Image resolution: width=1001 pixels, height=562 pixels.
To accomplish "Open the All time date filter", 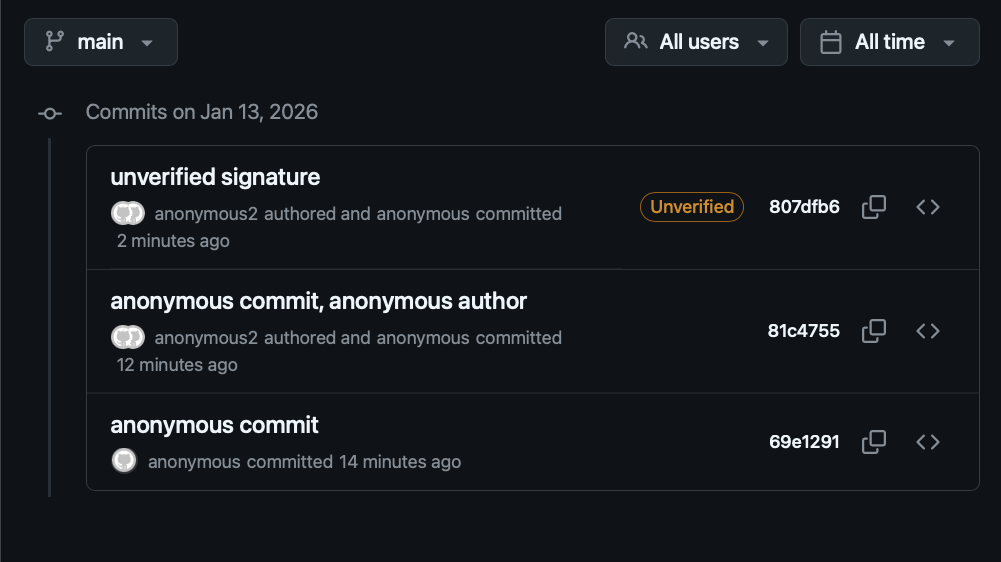I will (x=889, y=42).
